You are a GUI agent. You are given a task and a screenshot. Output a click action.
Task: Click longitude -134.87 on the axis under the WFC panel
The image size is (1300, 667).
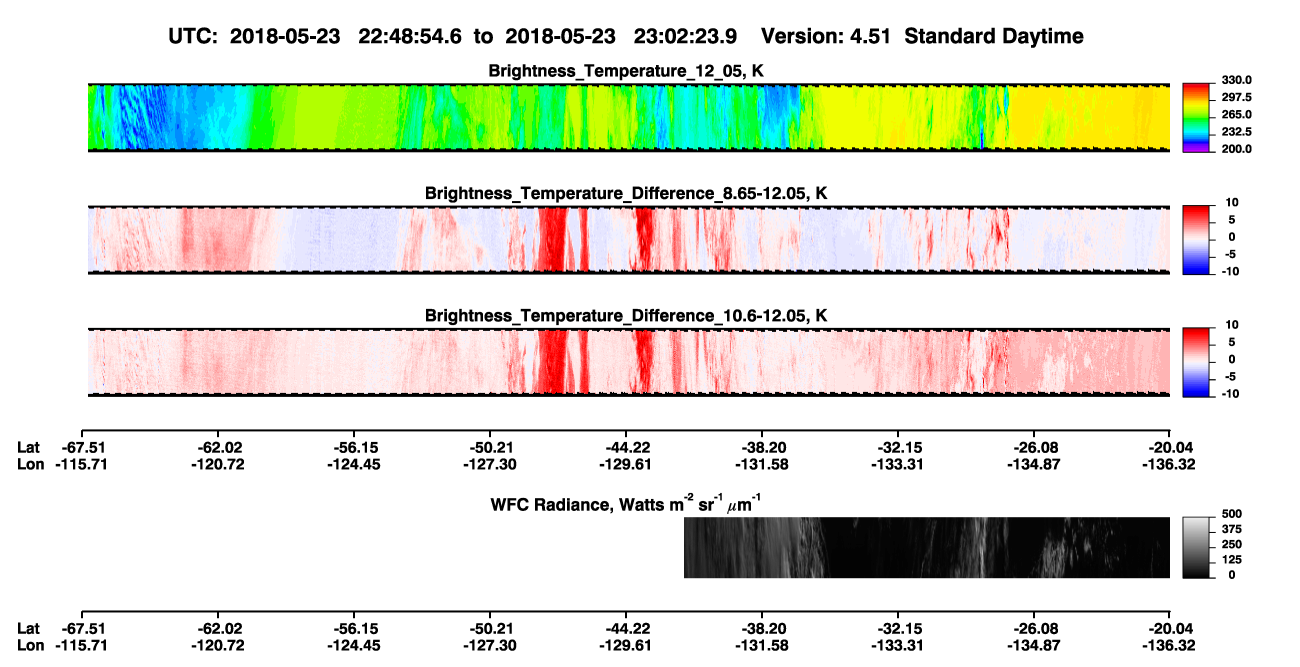[1035, 644]
